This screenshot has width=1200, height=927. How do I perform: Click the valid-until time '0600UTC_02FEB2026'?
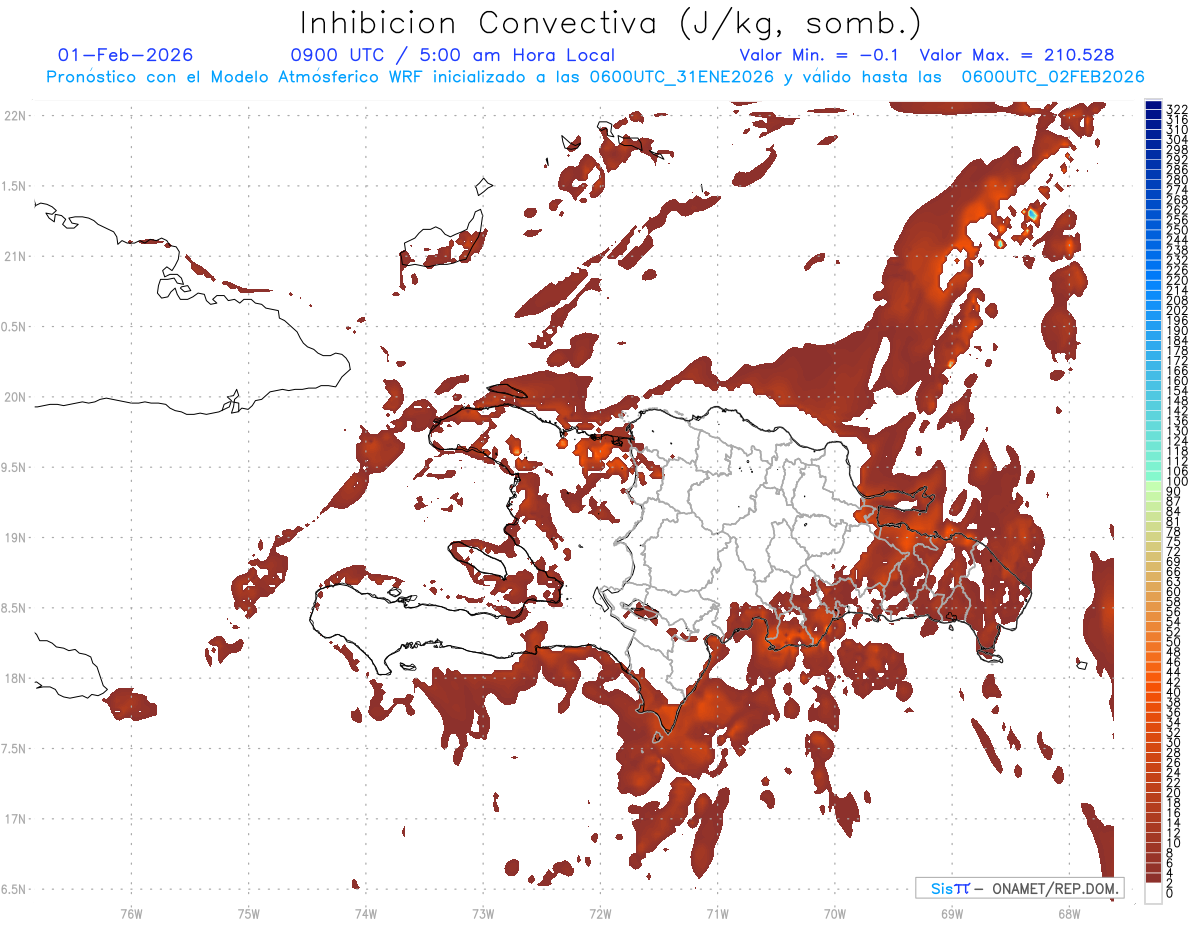click(1053, 77)
